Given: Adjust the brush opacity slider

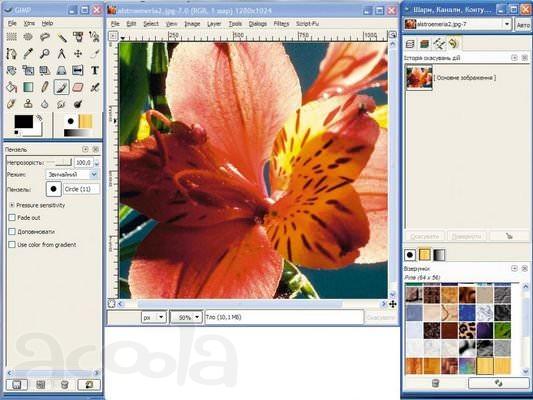Looking at the screenshot, I should click(59, 163).
